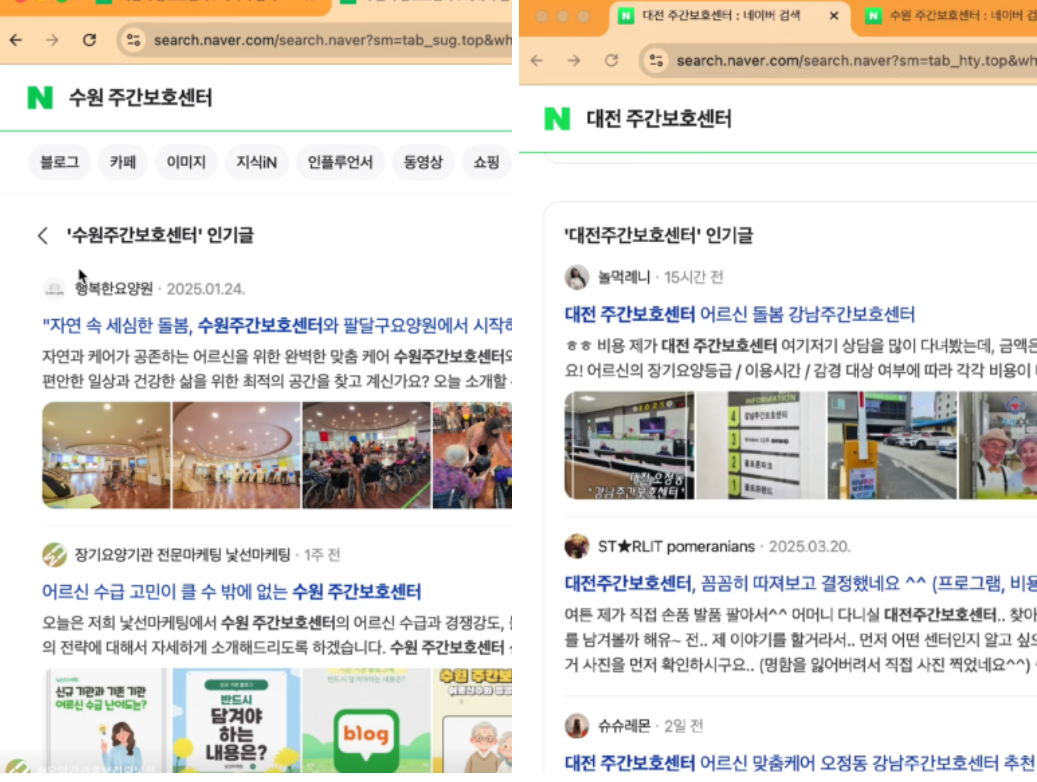Click the Naver N logo in the right window
Screen dimensions: 1037x782
(x=557, y=118)
